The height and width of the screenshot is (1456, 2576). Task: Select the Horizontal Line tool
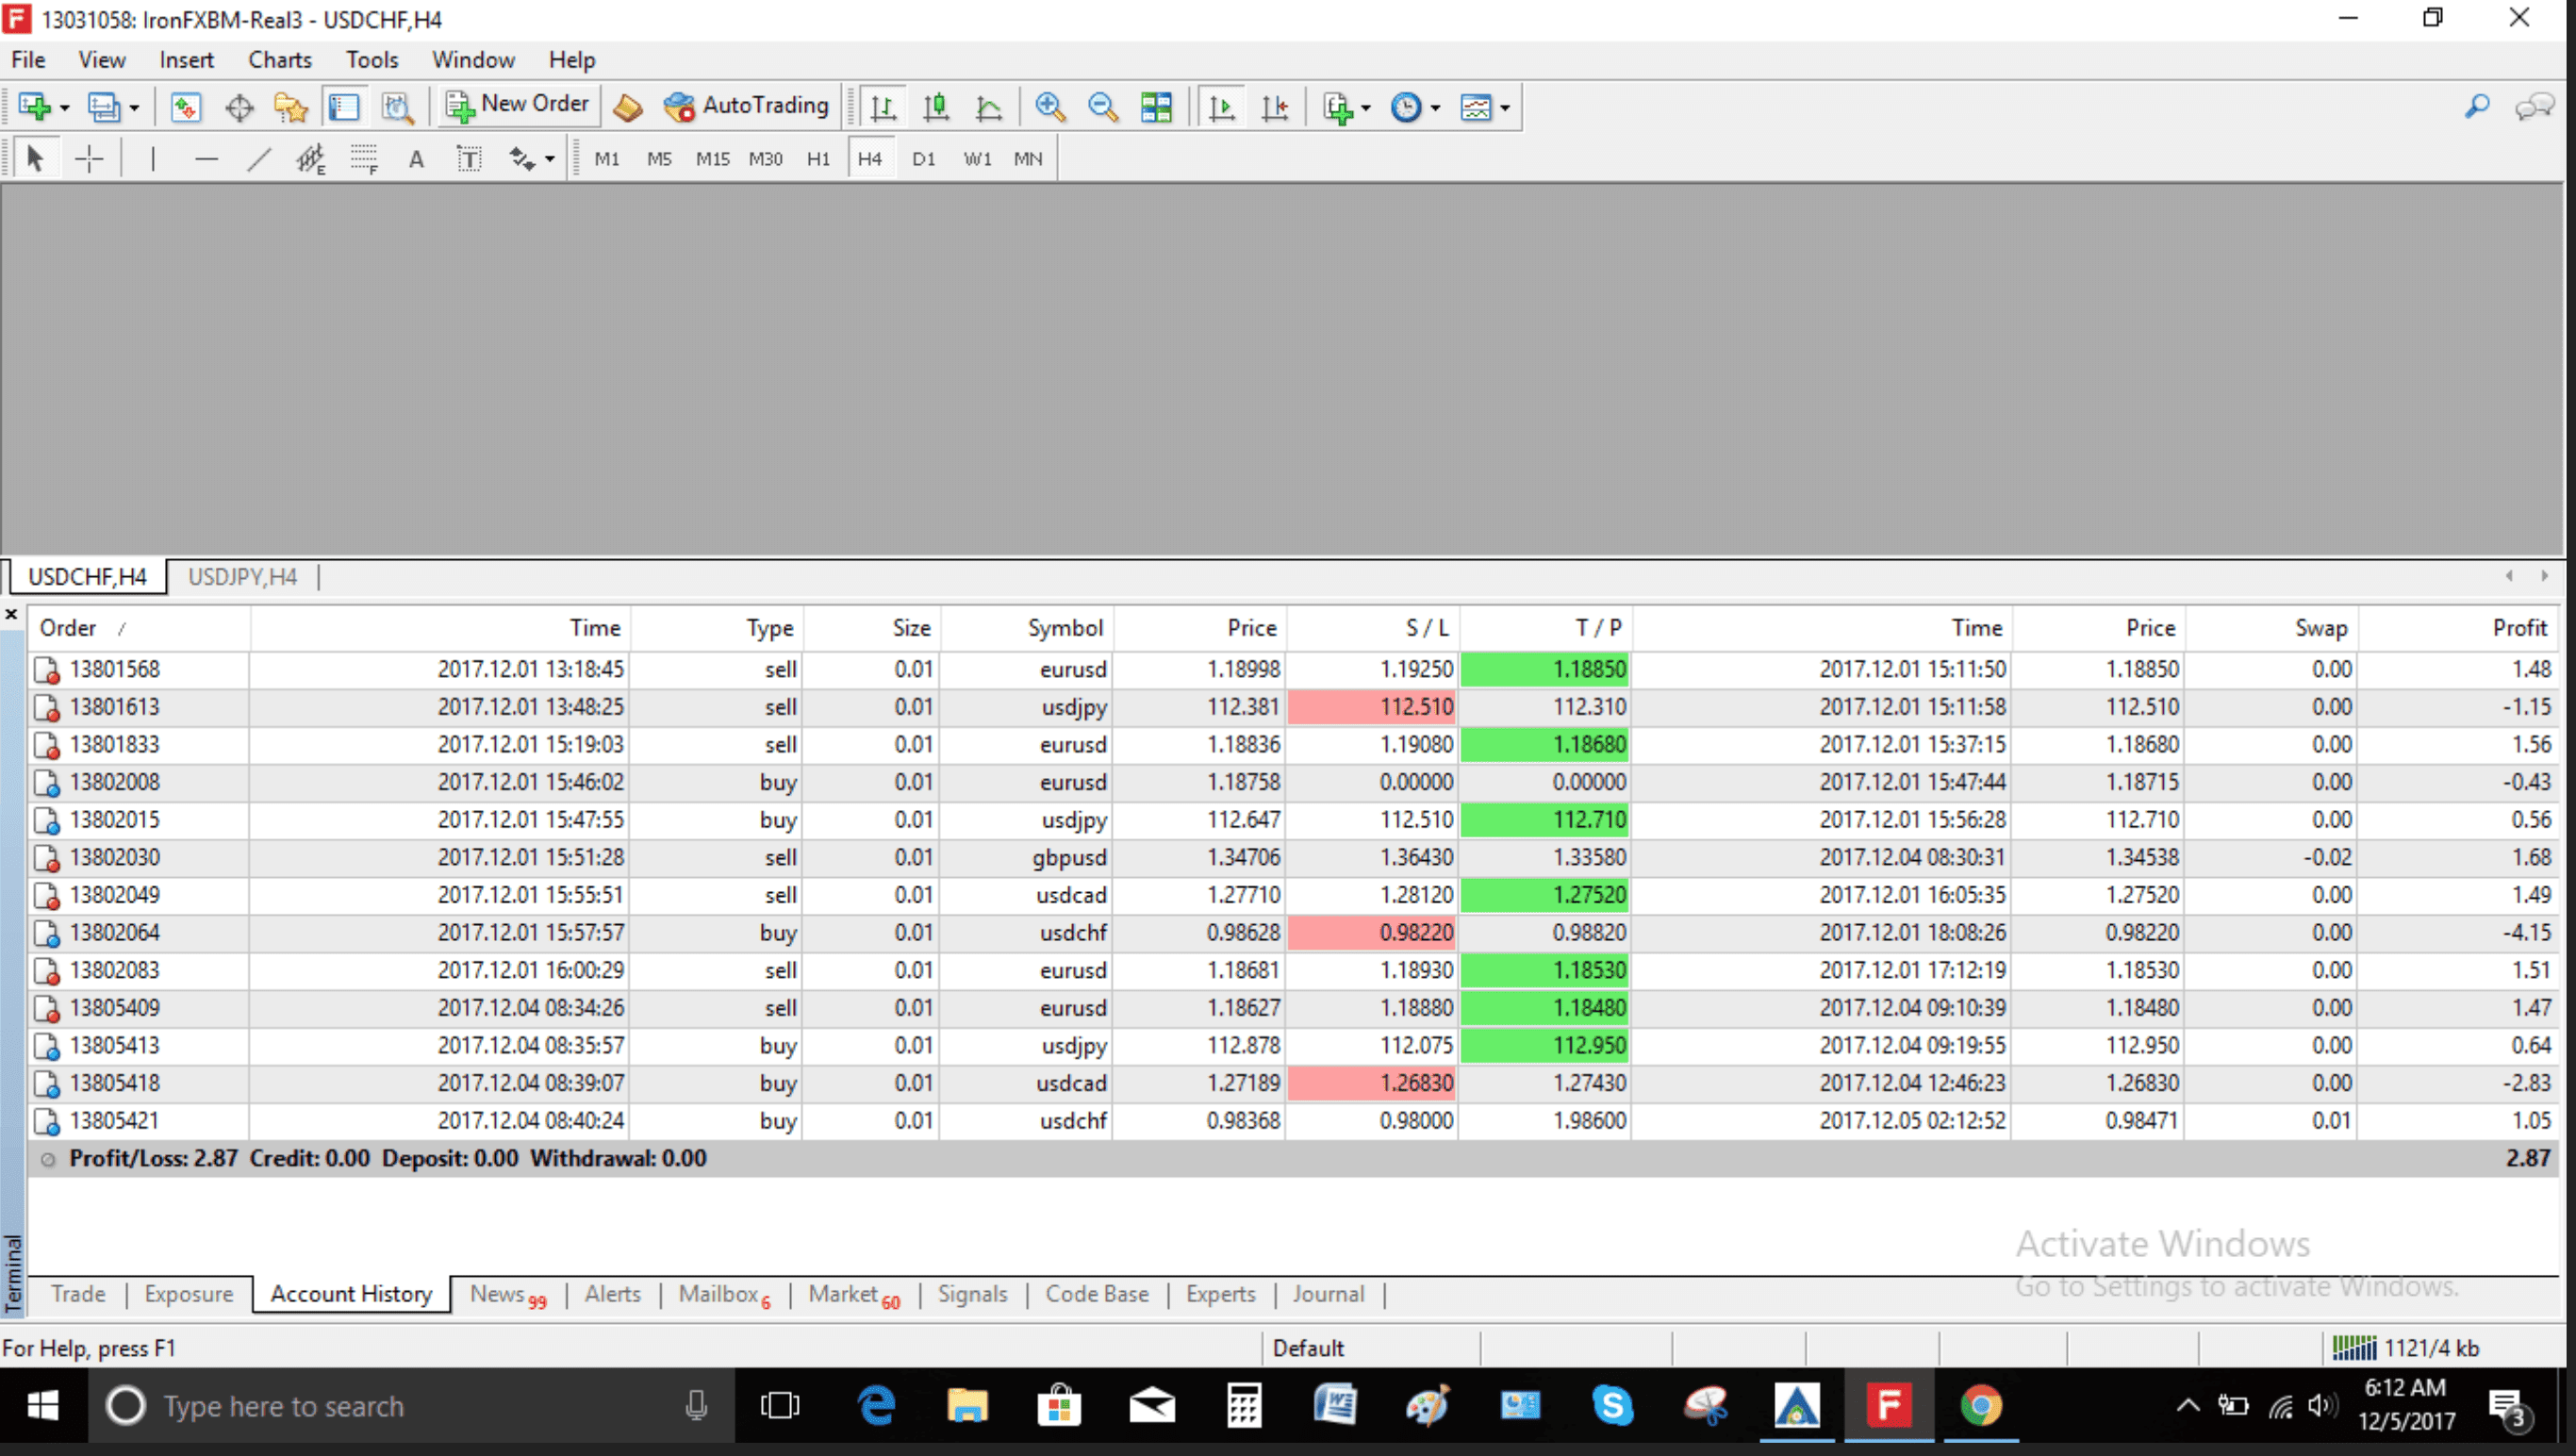coord(206,158)
